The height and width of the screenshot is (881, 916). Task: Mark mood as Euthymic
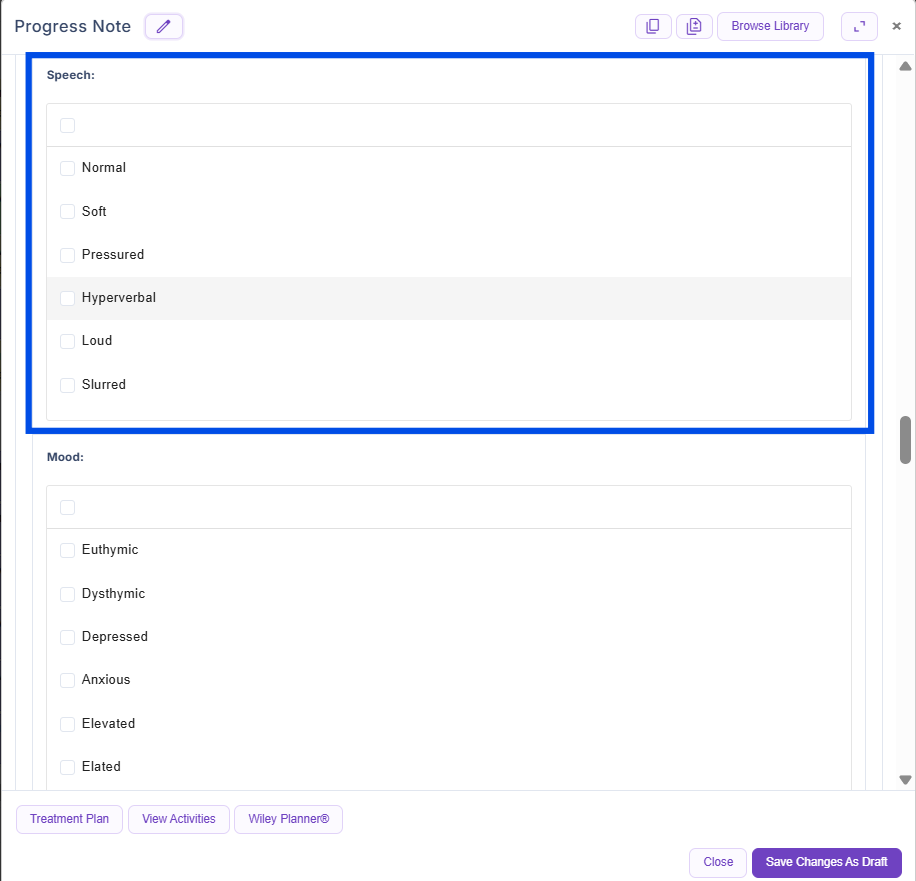(x=68, y=550)
